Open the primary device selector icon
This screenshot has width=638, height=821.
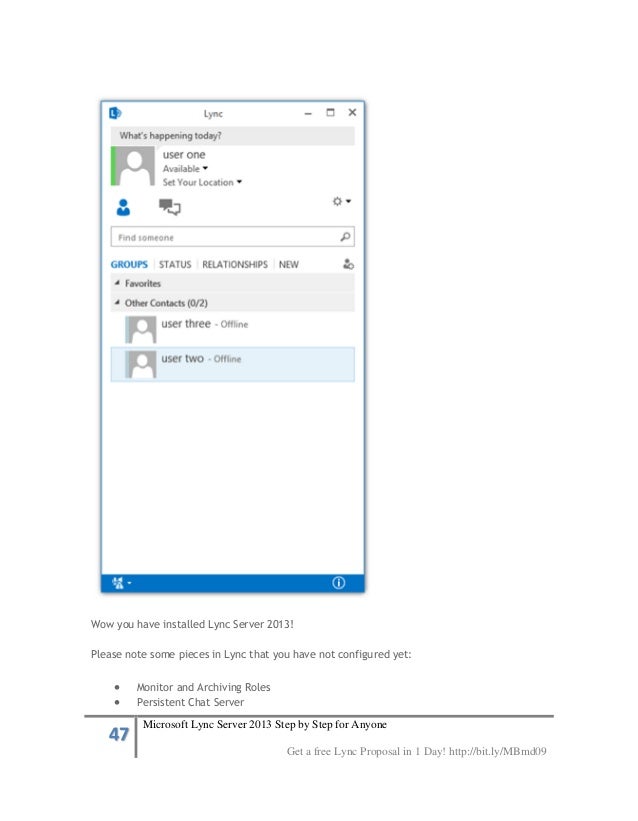121,583
